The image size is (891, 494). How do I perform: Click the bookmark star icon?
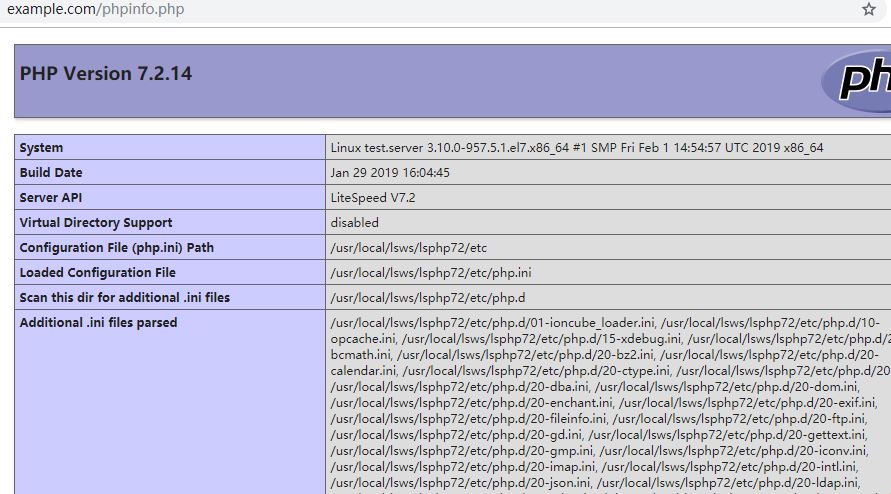pos(868,10)
